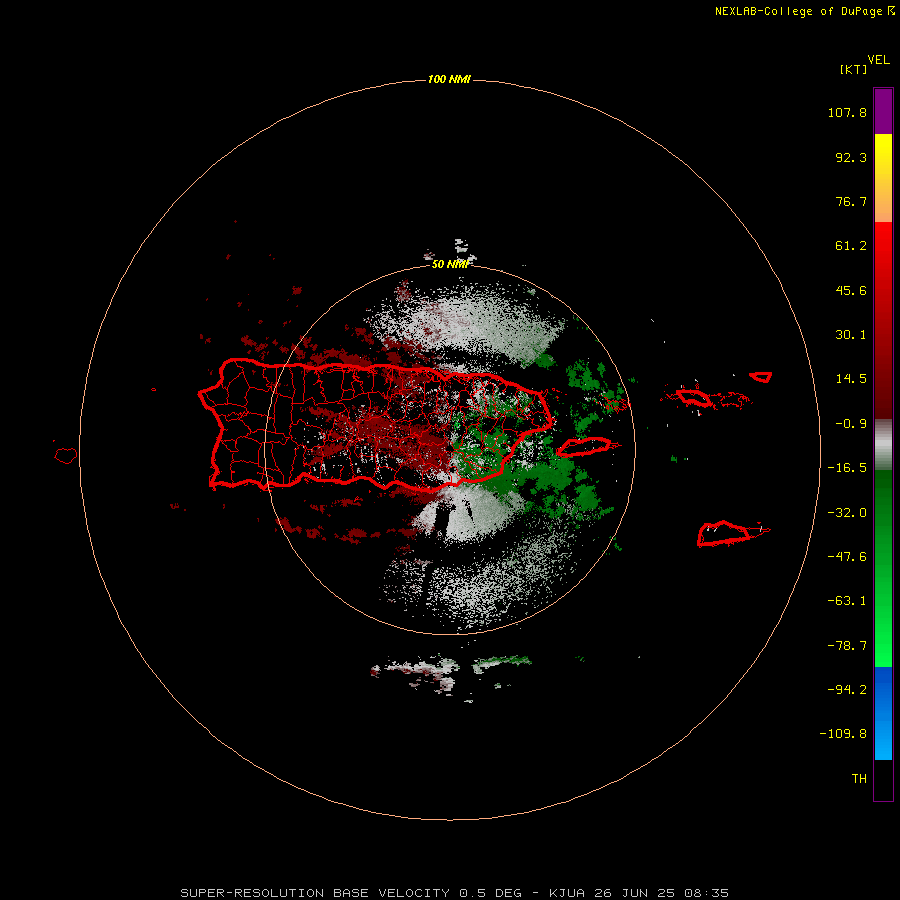900x900 pixels.
Task: Click the purple segment of the velocity color bar
Action: tap(883, 111)
